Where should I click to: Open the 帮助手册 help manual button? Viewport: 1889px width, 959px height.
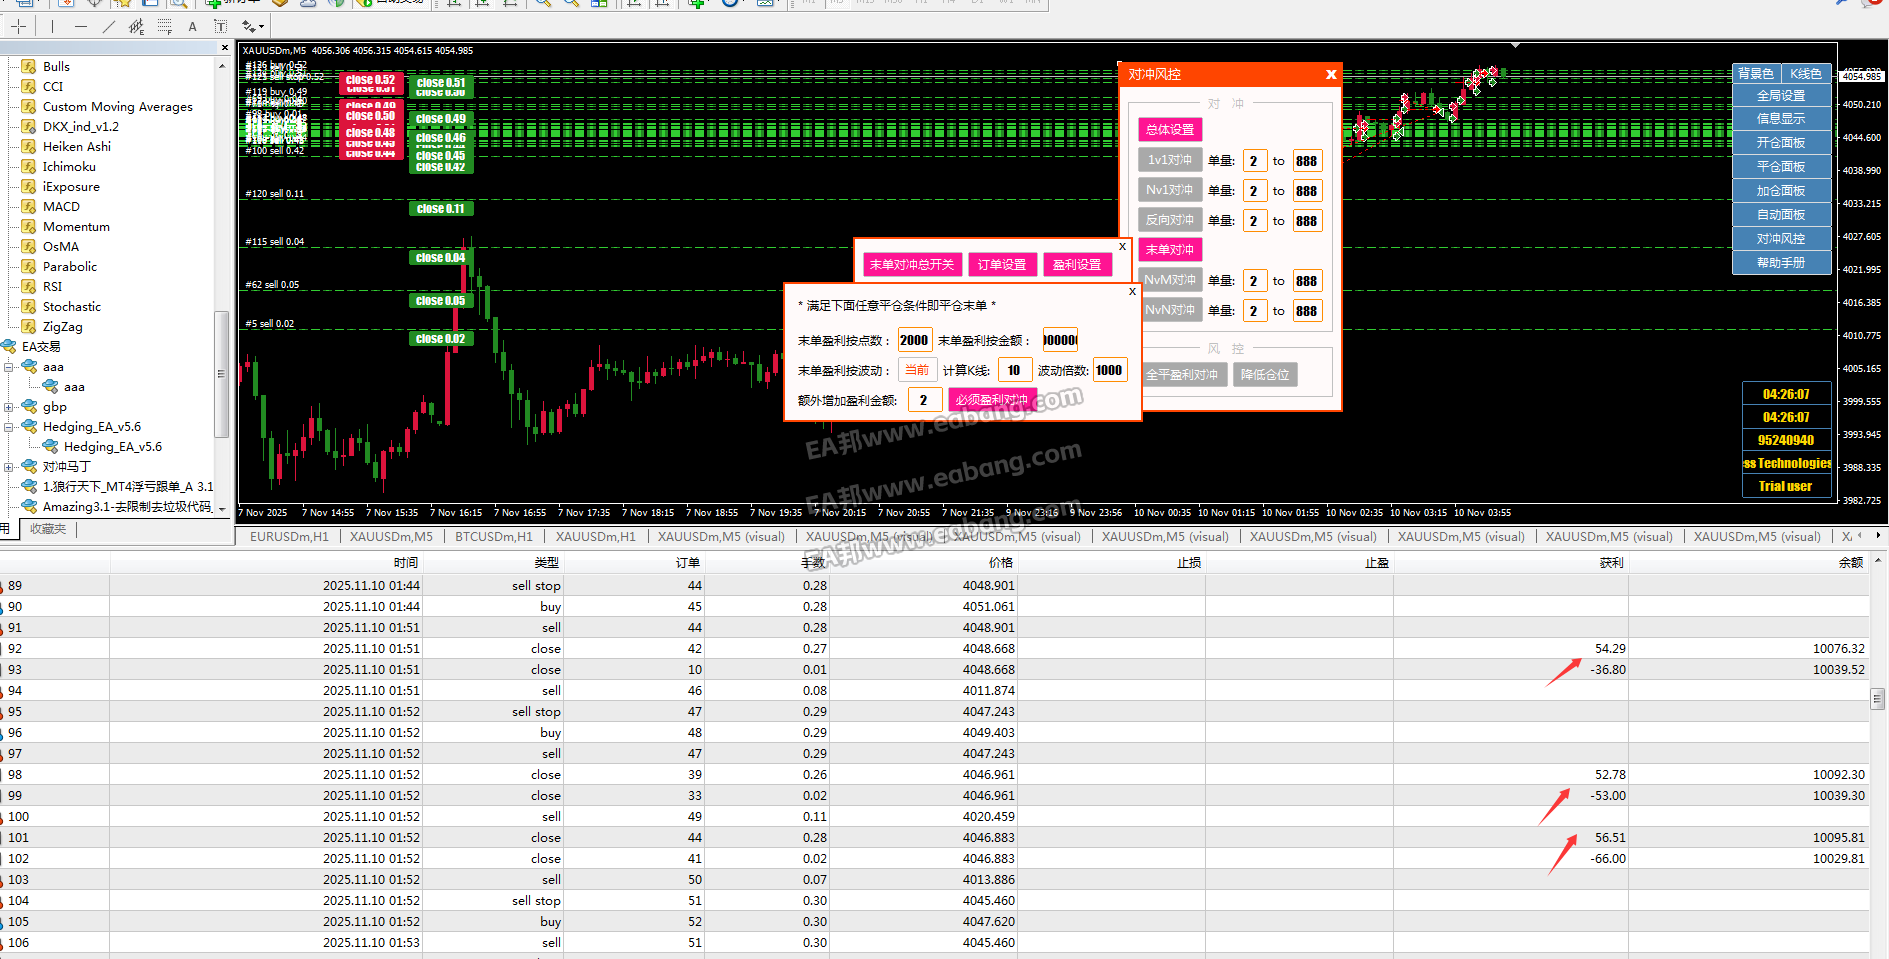[1781, 263]
